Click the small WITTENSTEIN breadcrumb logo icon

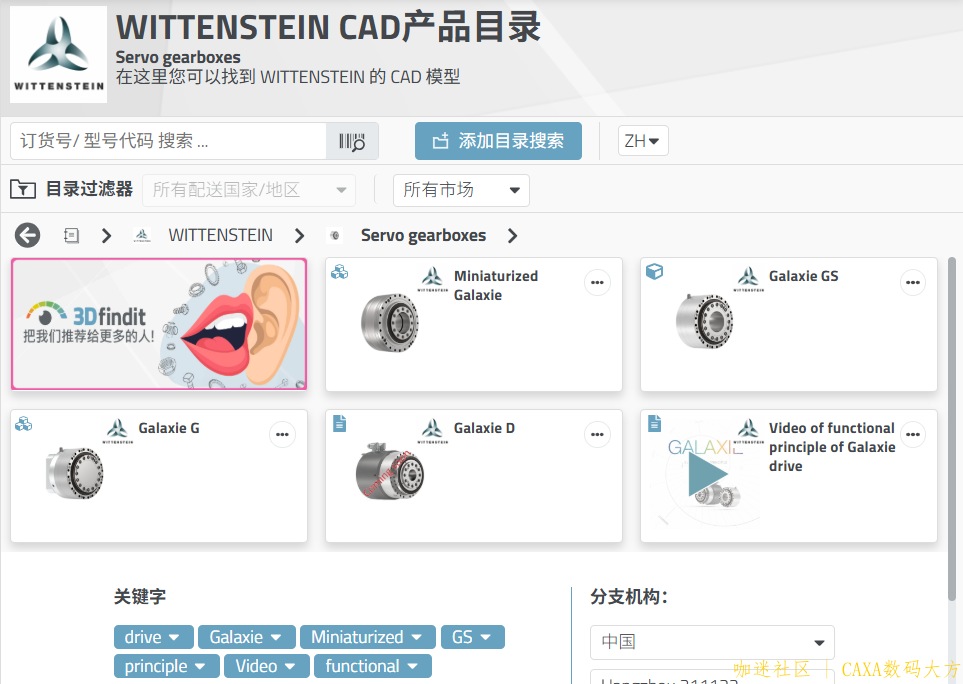142,235
